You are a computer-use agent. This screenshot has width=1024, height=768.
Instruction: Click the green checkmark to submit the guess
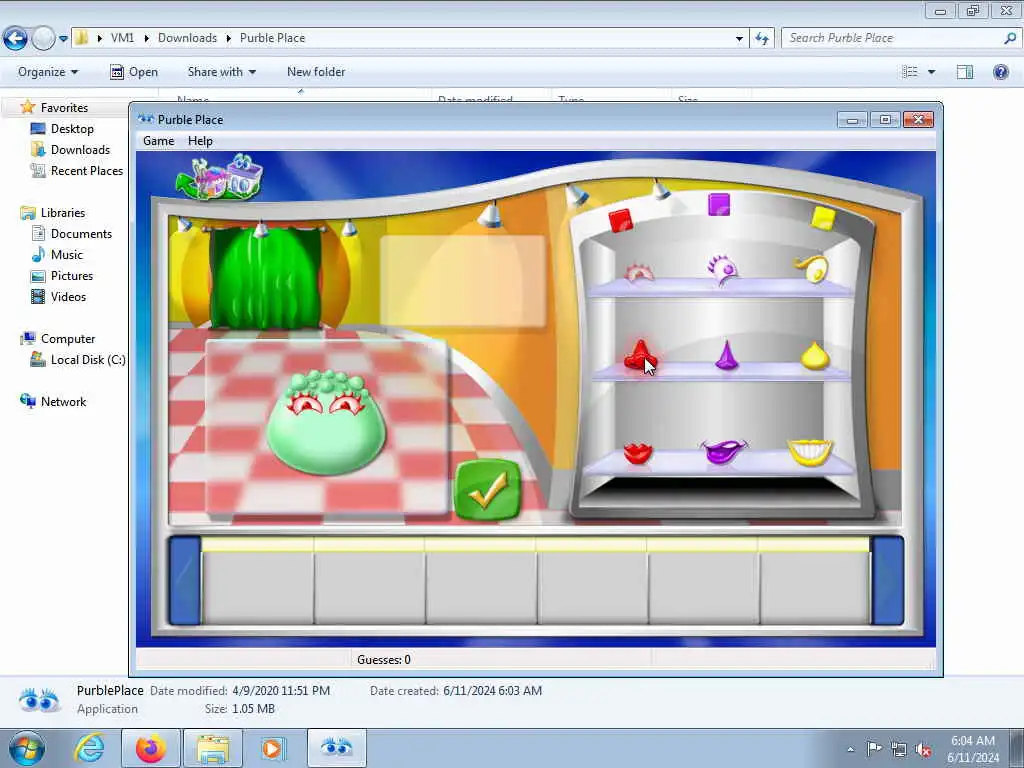coord(487,490)
